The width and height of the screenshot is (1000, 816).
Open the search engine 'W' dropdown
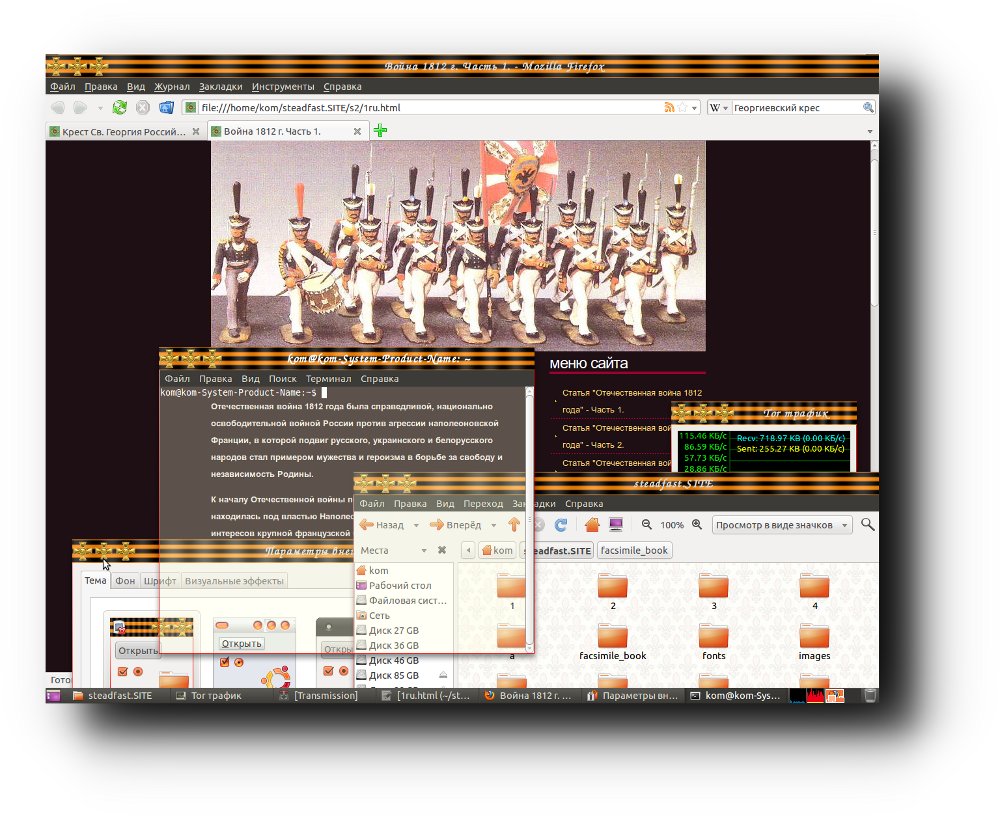coord(719,108)
